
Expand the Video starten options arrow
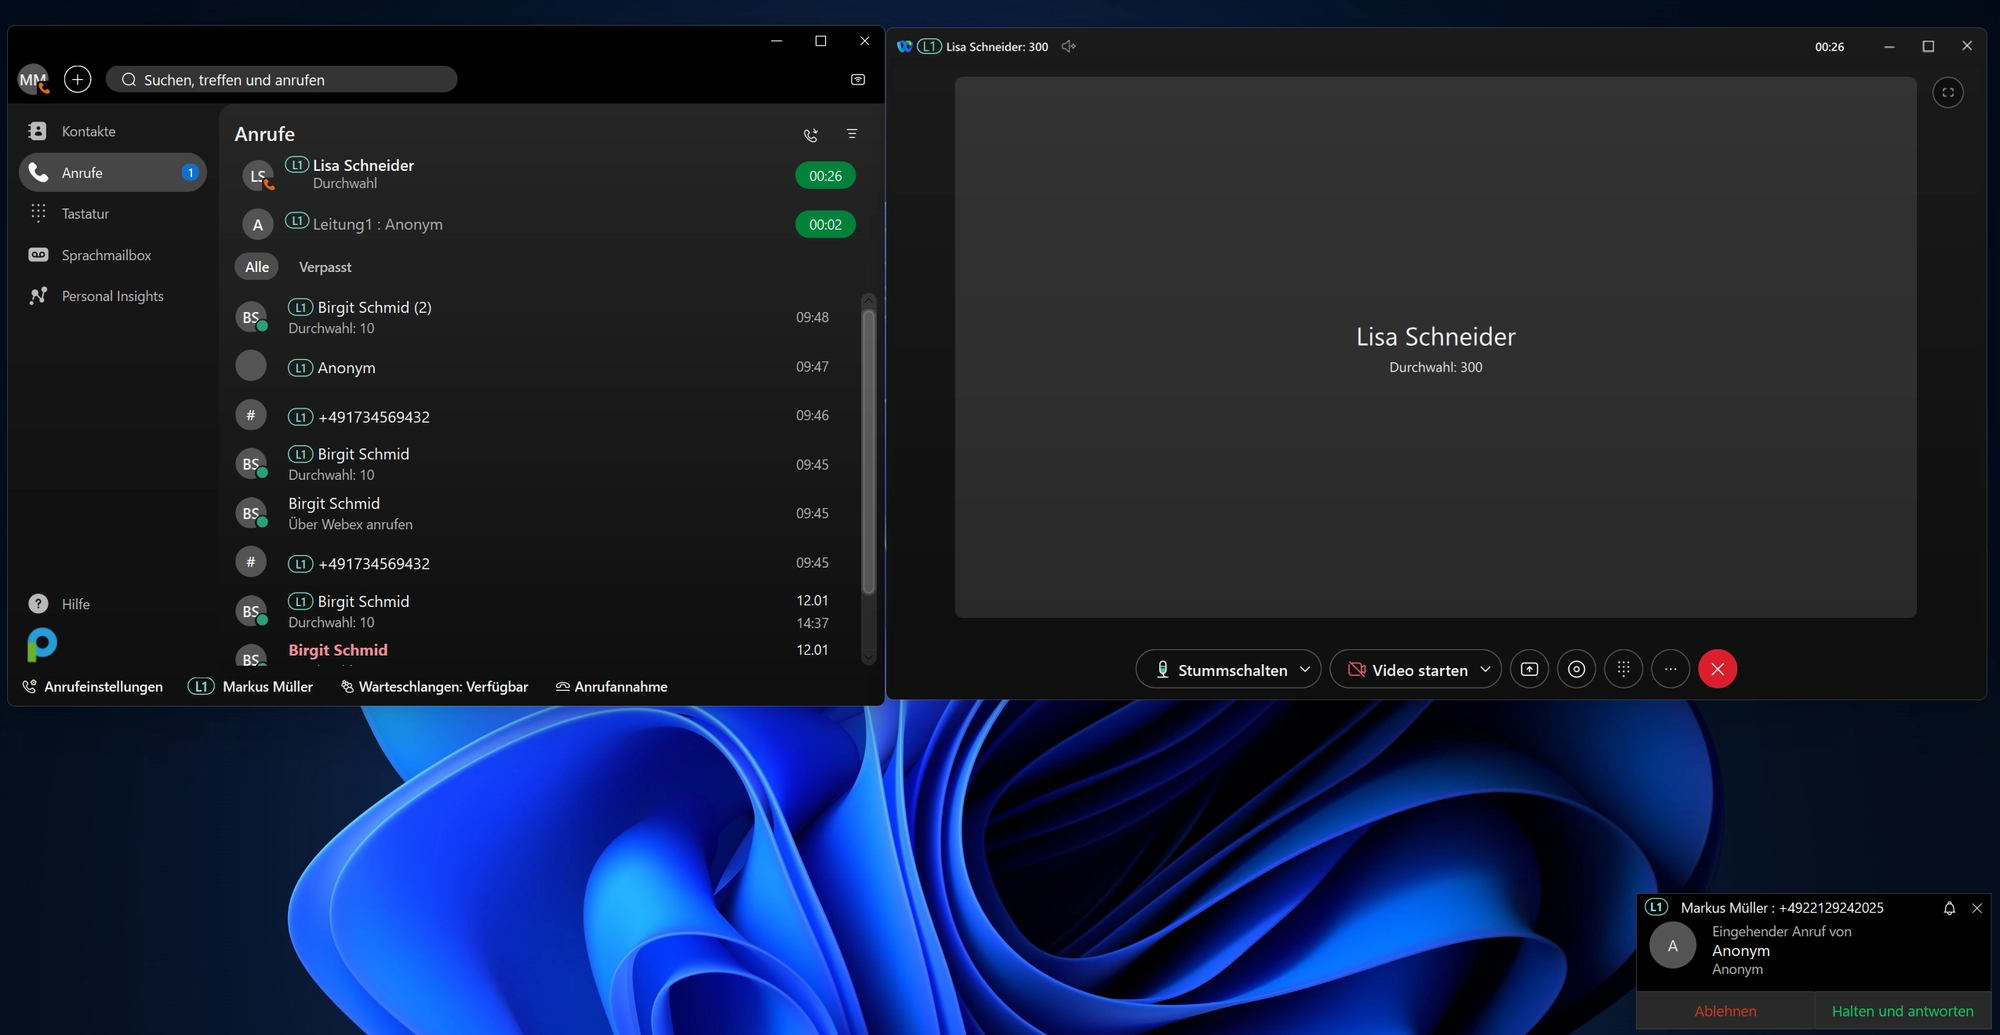coord(1485,669)
